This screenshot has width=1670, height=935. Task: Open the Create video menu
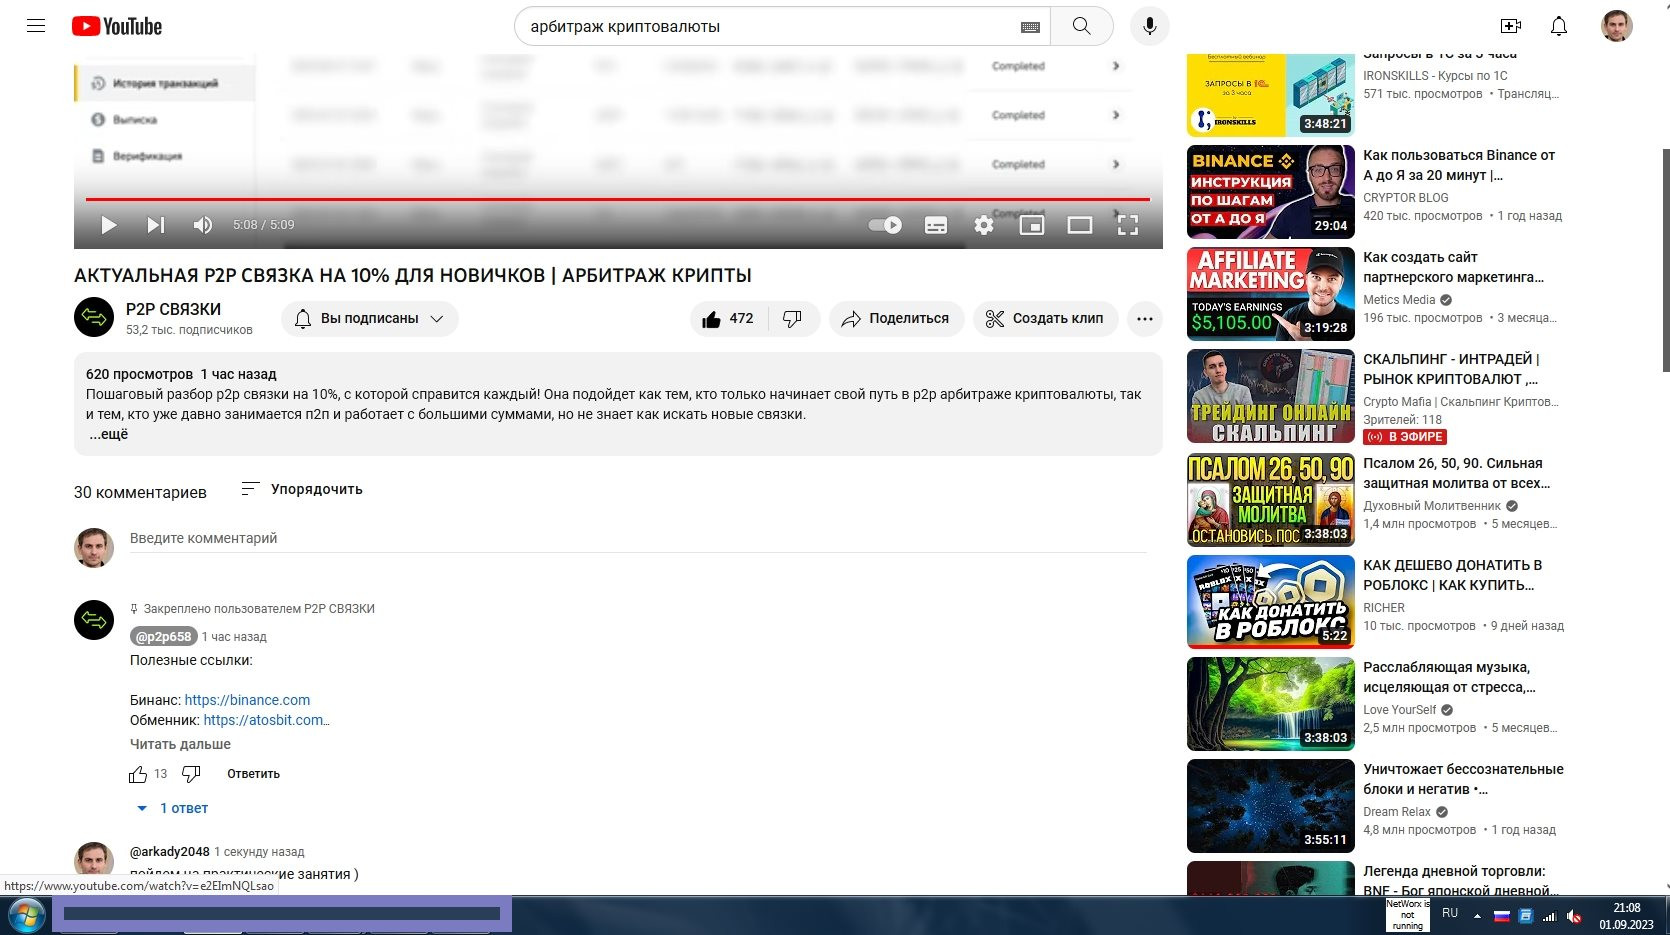click(1511, 26)
